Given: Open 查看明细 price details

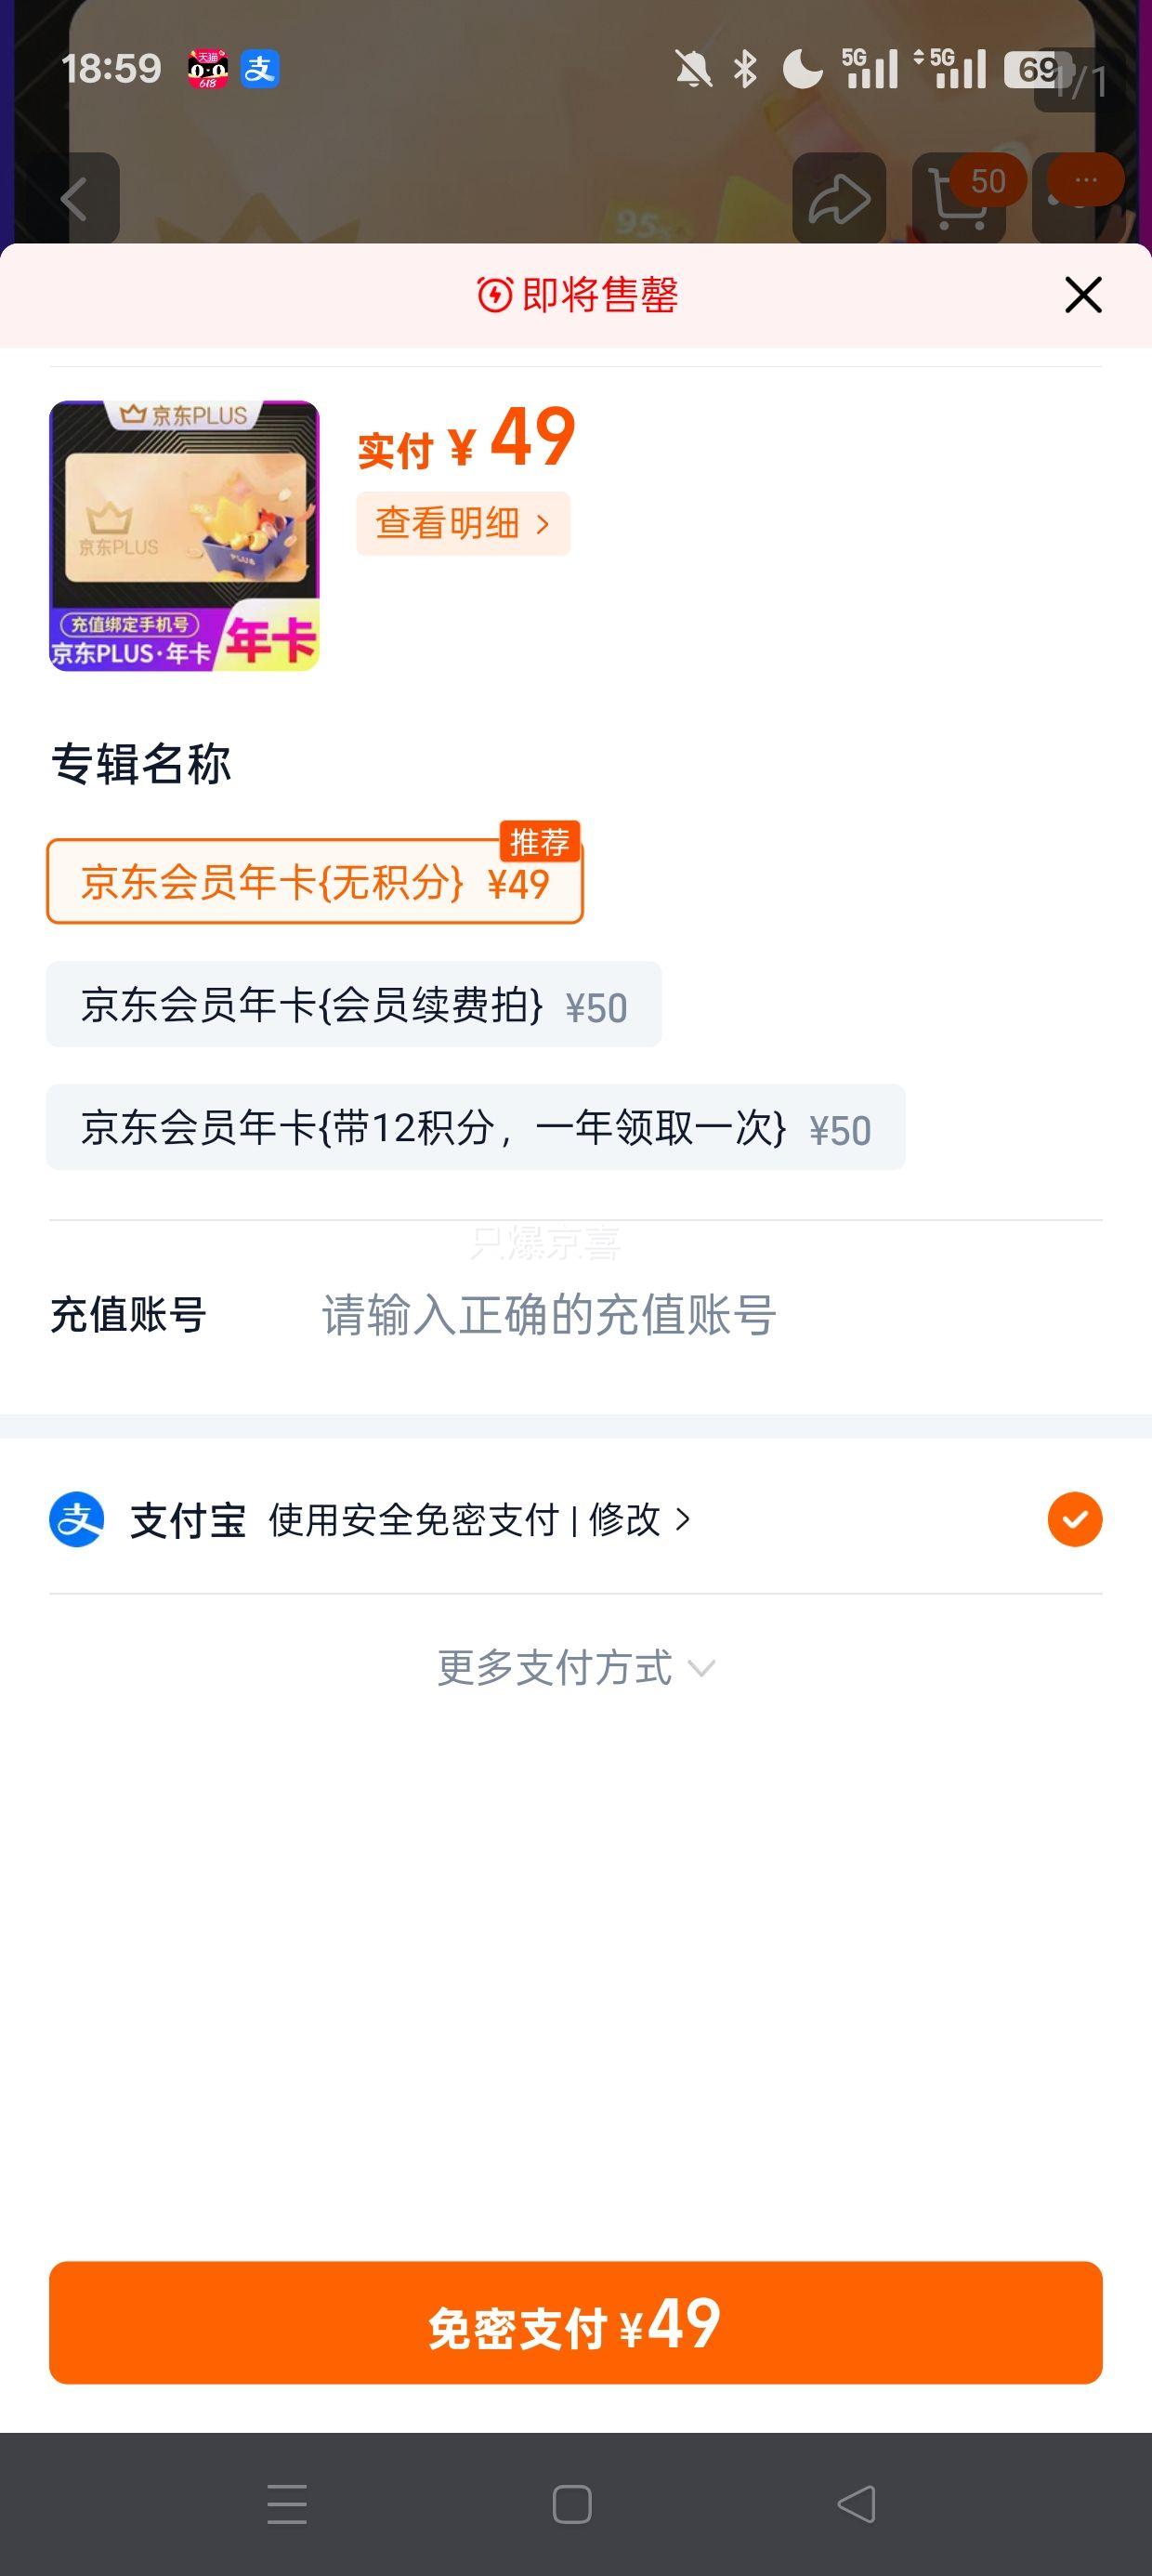Looking at the screenshot, I should pyautogui.click(x=463, y=523).
